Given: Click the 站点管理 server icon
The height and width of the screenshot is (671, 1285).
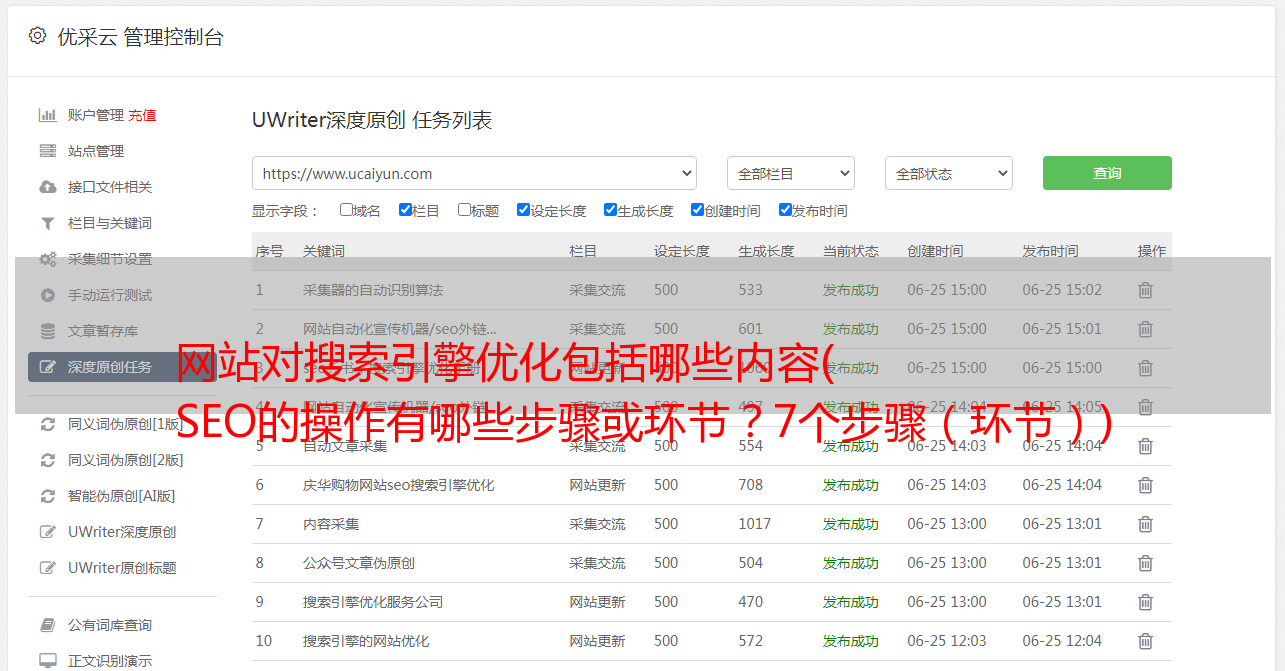Looking at the screenshot, I should [47, 151].
